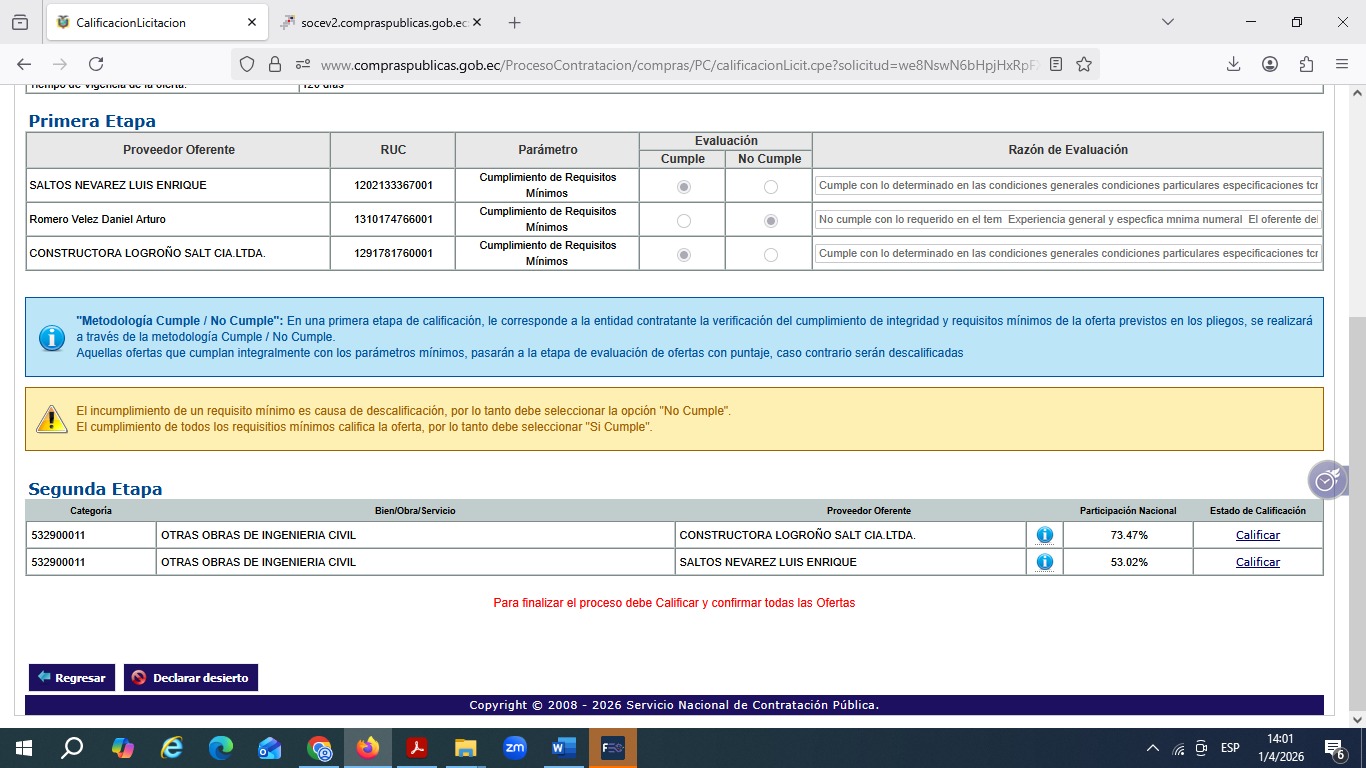Open Firefox downloads panel
This screenshot has width=1366, height=768.
click(1233, 64)
